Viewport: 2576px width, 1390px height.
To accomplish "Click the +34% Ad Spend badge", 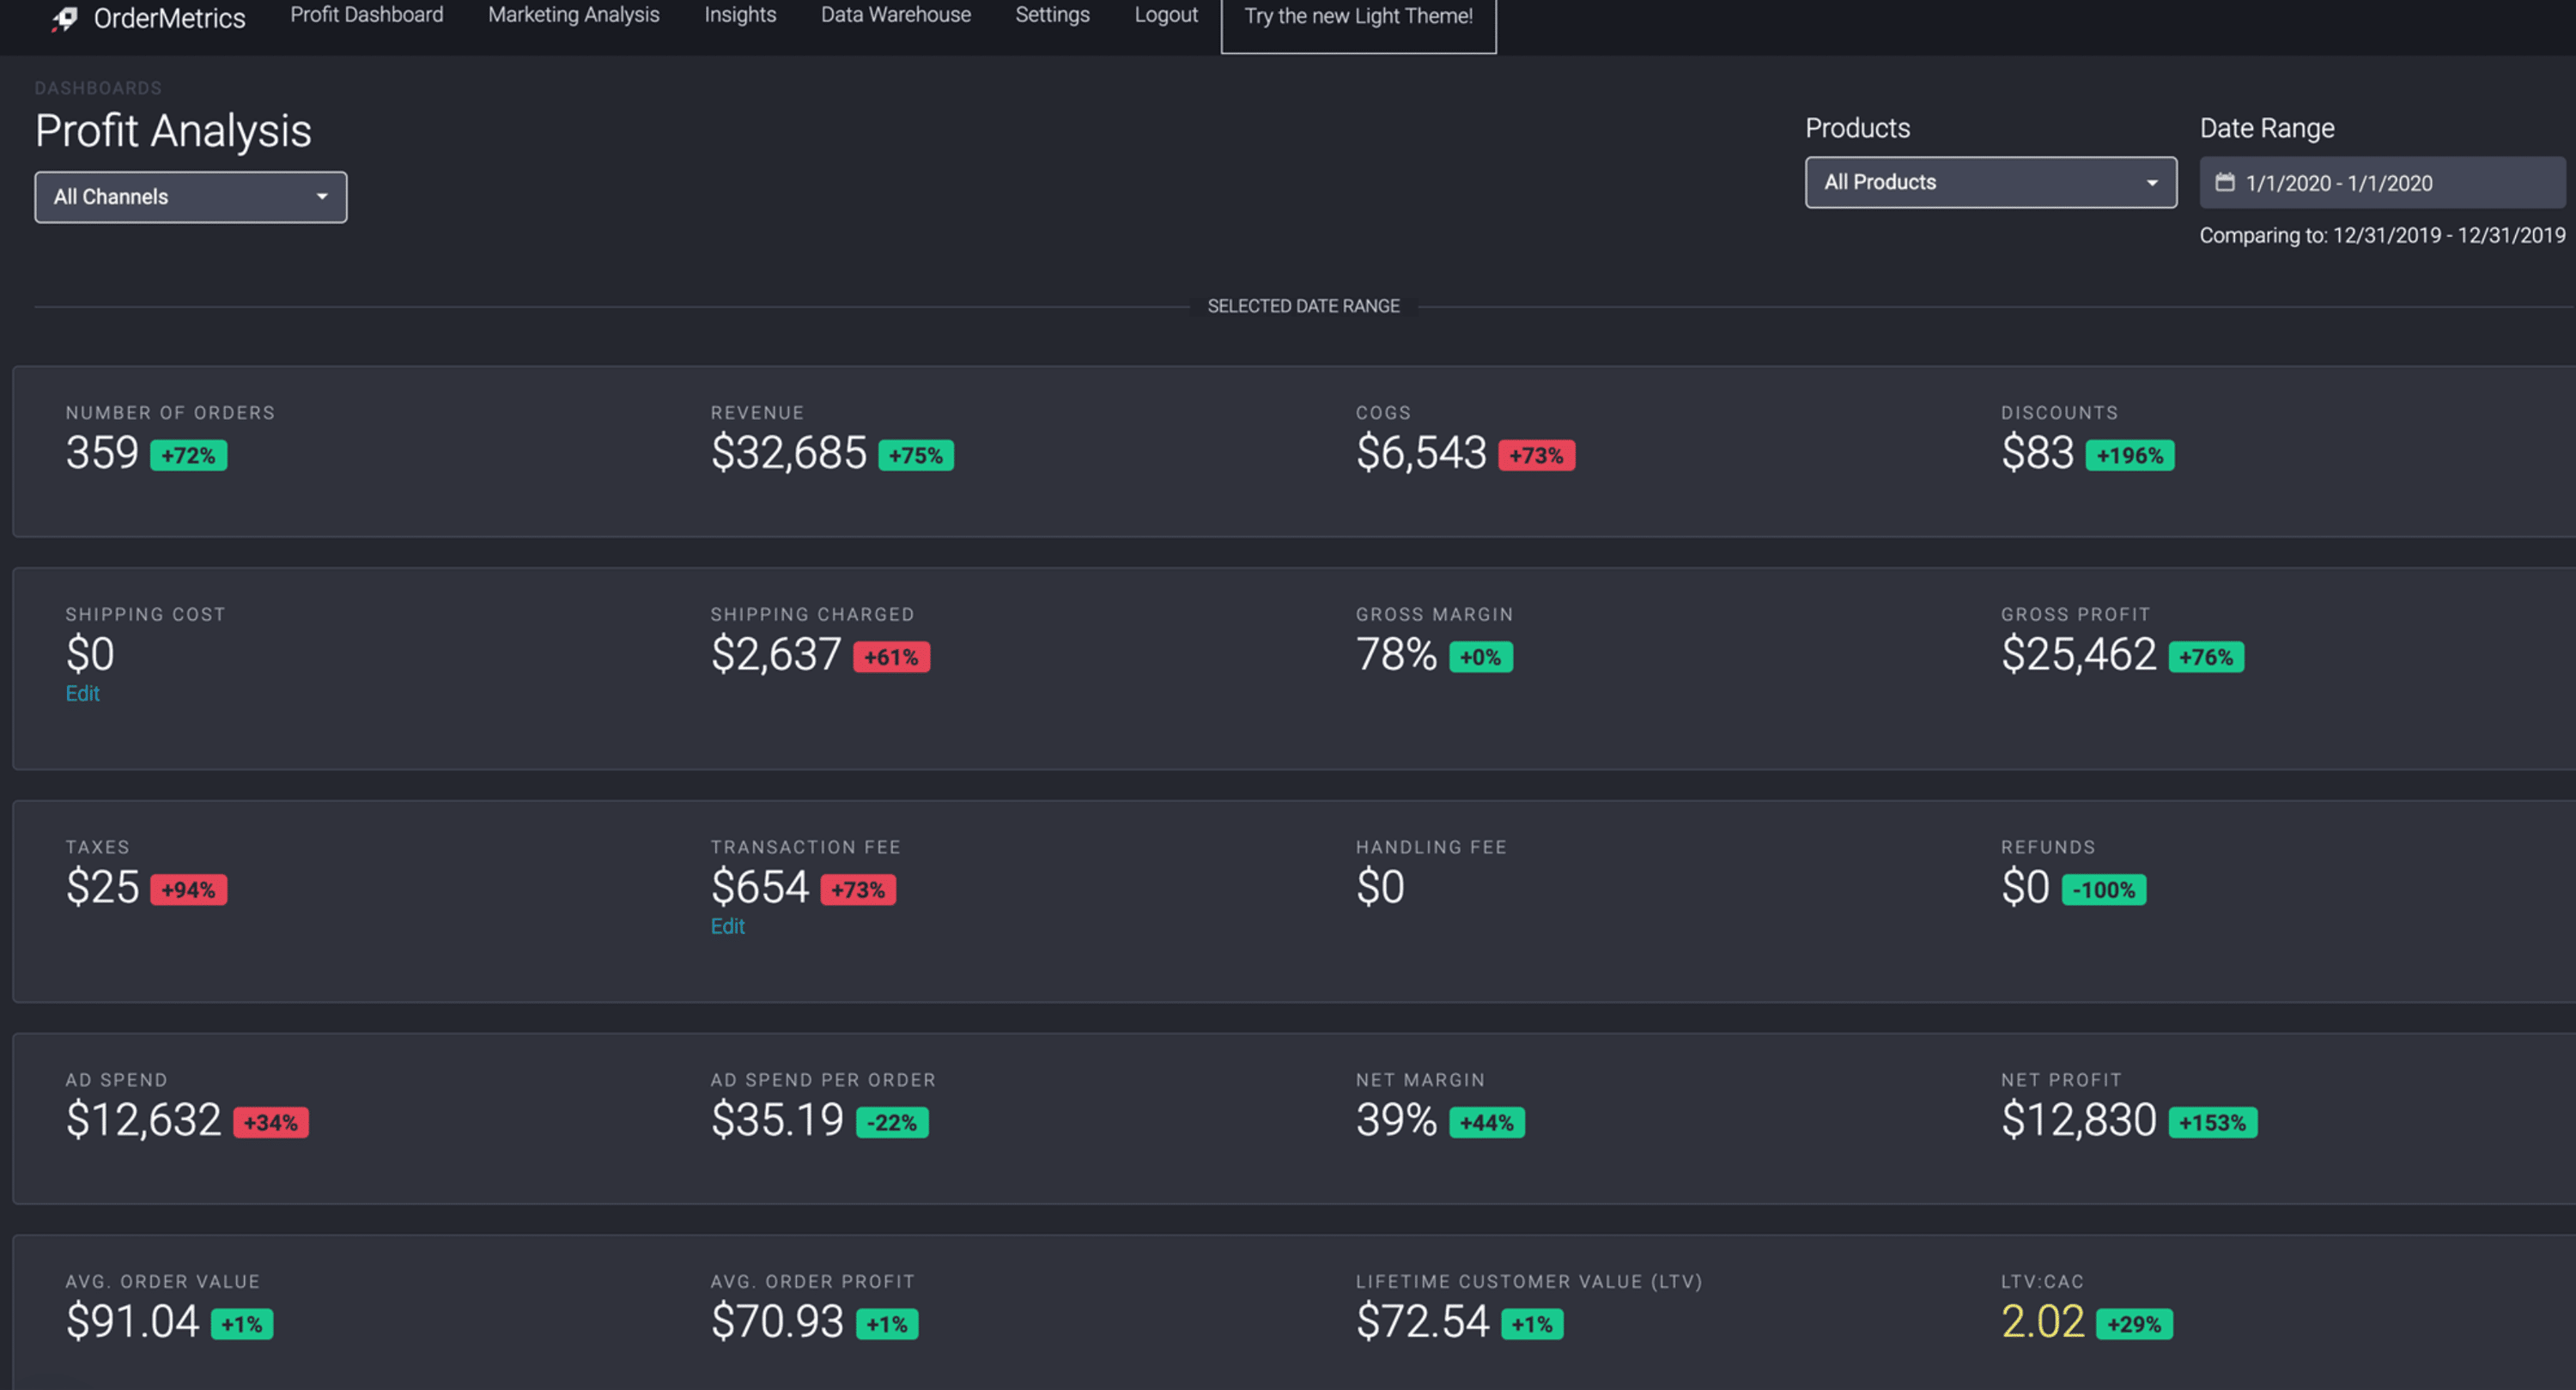I will click(x=270, y=1122).
